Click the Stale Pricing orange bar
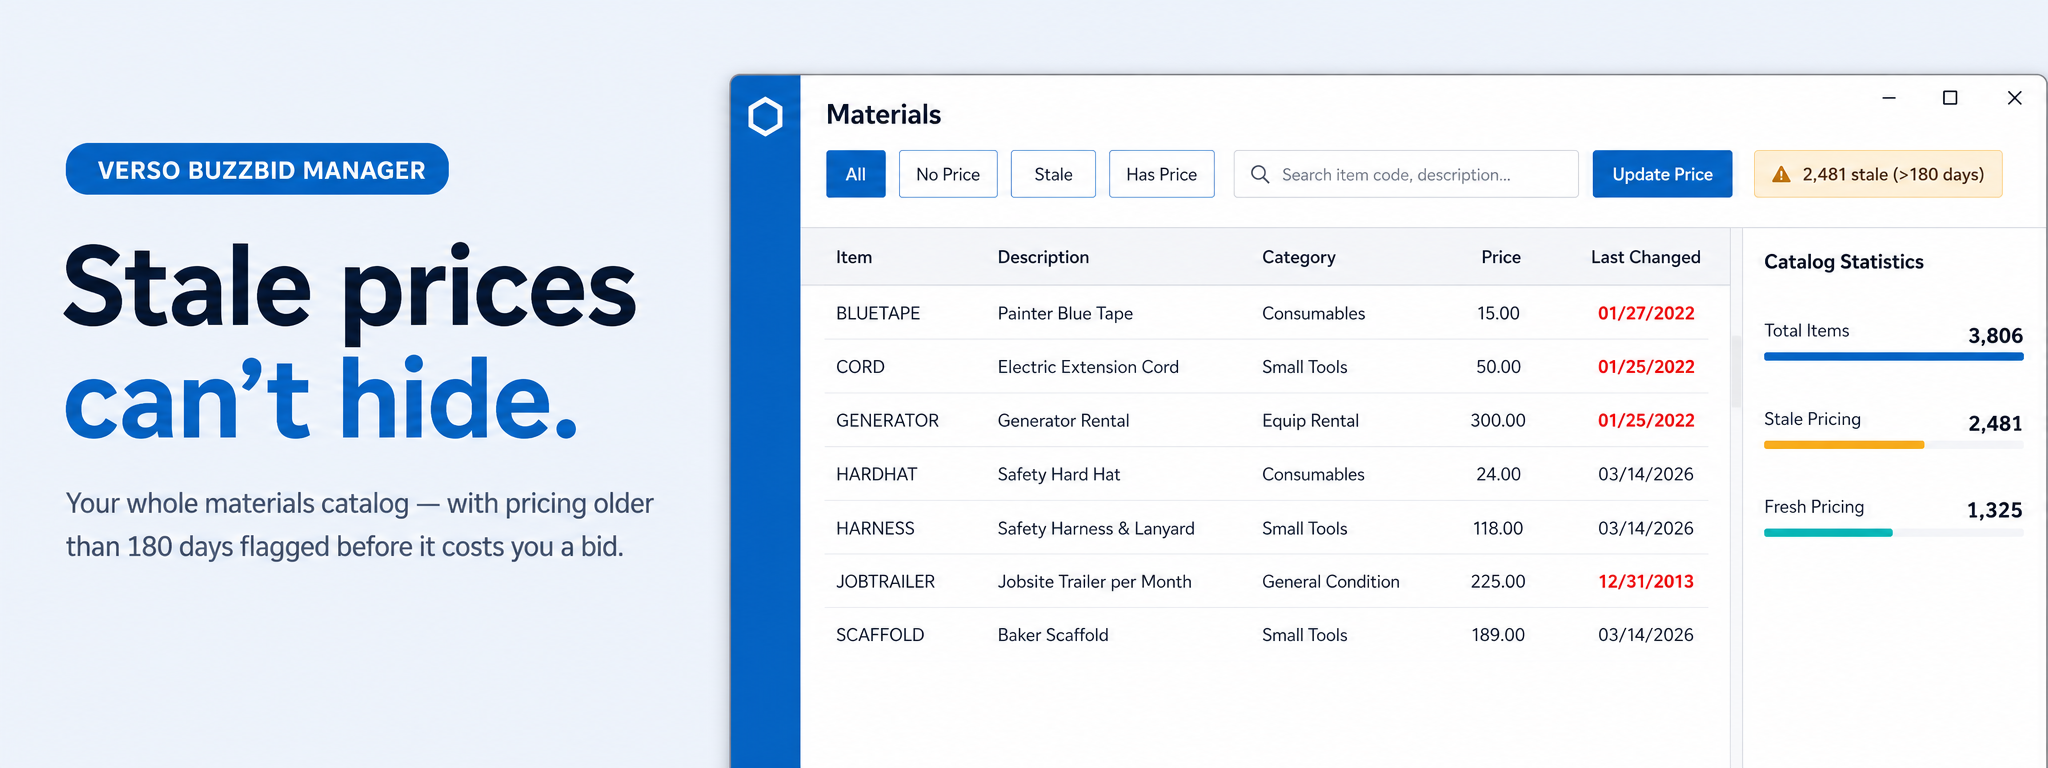 (1844, 444)
